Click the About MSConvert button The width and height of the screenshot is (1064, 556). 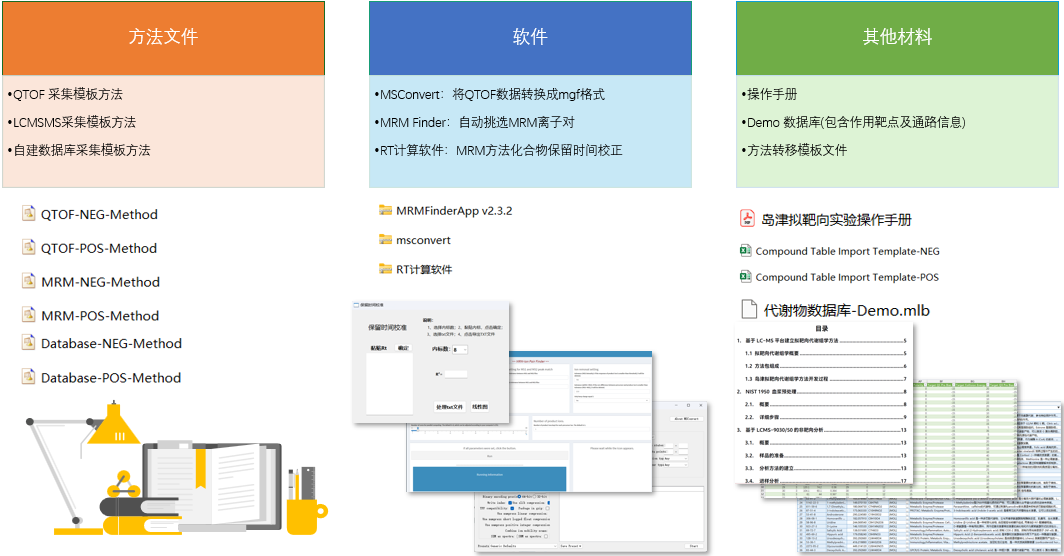pyautogui.click(x=686, y=418)
